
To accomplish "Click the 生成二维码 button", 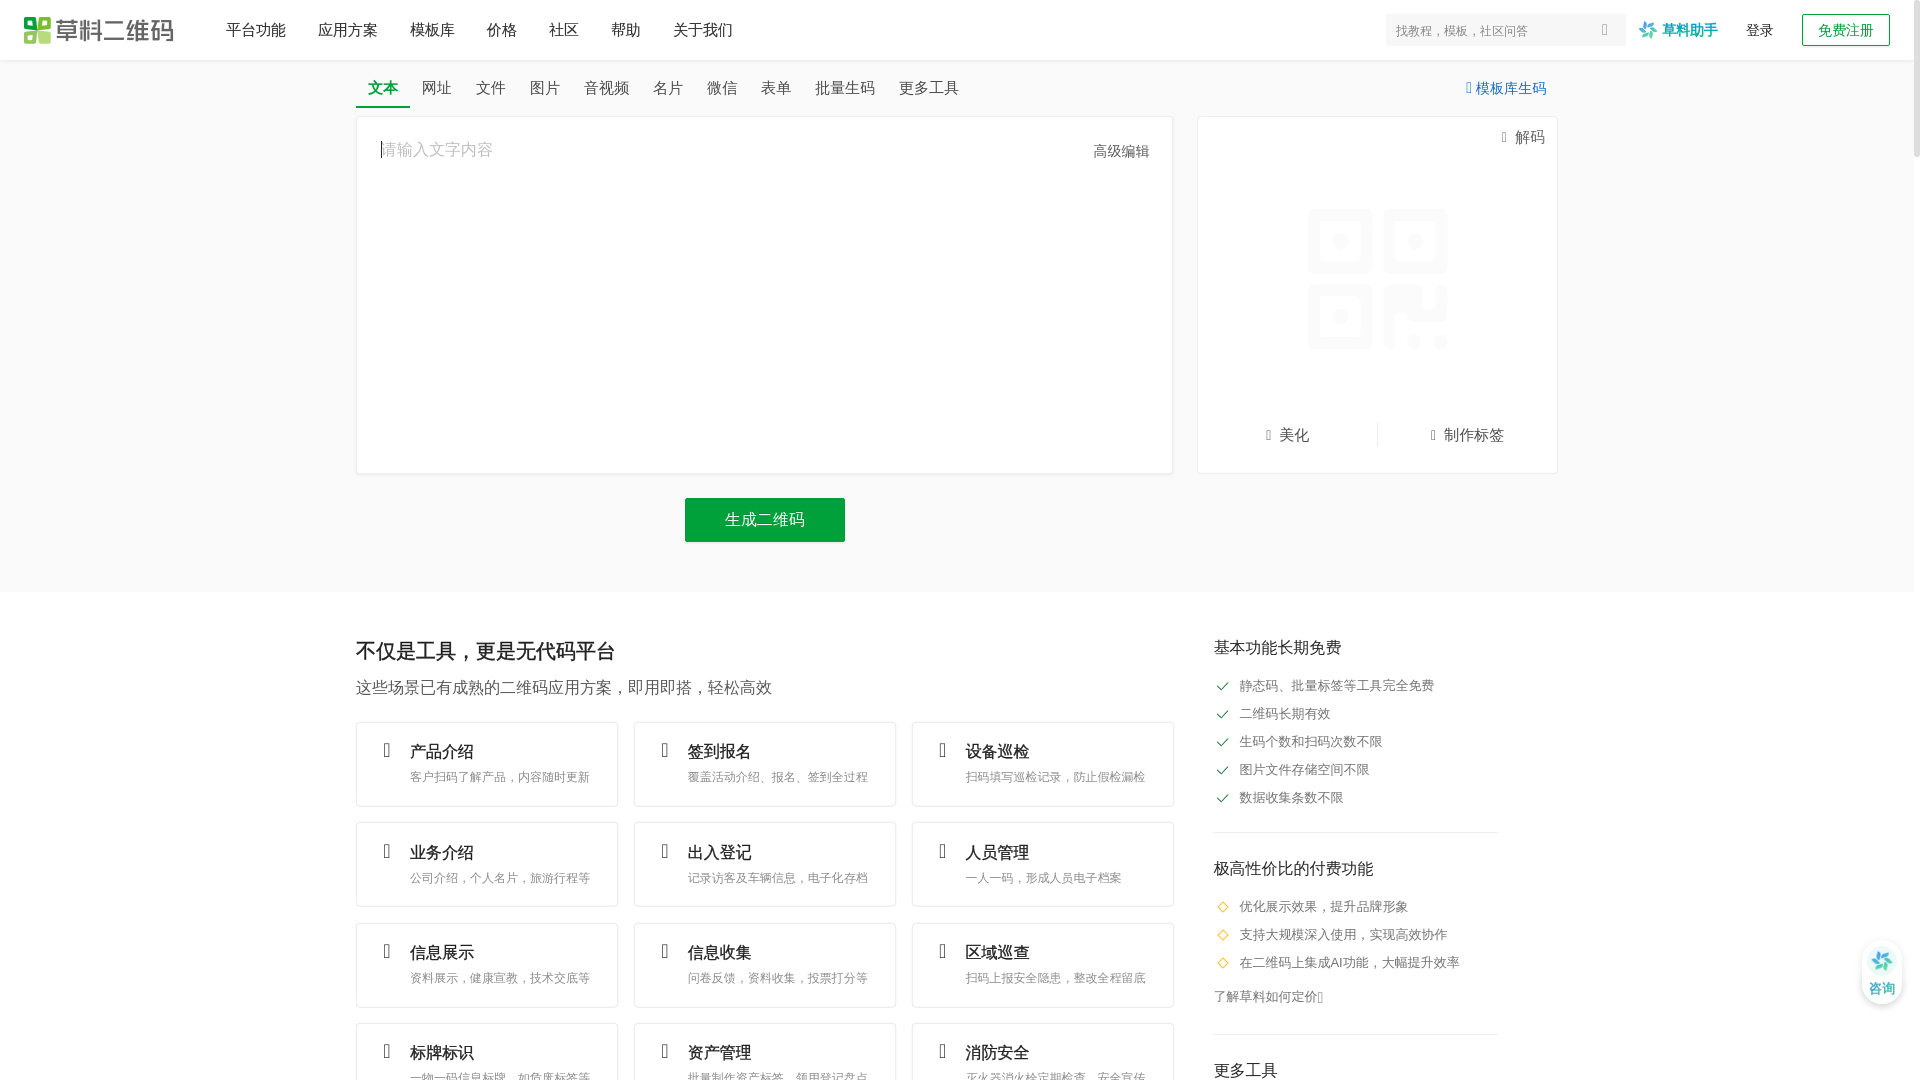I will (x=765, y=520).
